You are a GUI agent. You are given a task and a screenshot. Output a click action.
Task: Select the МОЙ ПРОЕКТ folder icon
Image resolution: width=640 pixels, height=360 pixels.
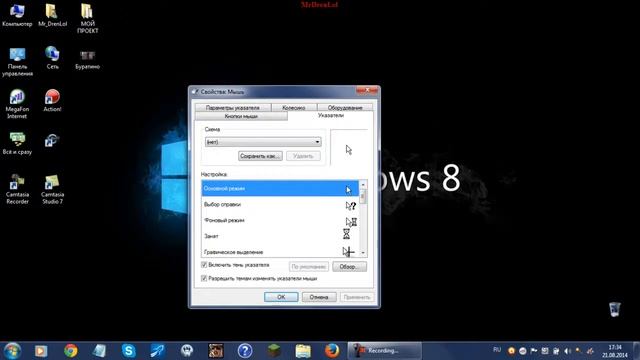click(x=87, y=19)
